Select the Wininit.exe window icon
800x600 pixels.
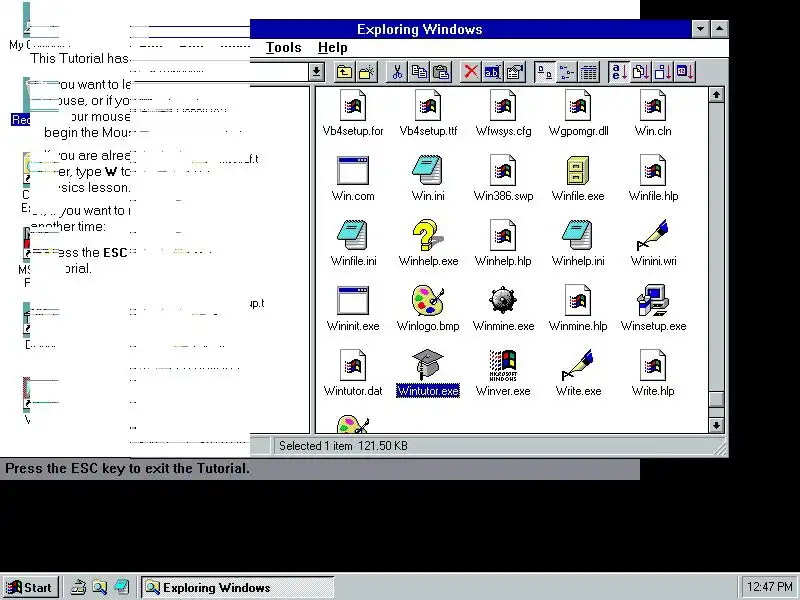click(x=353, y=309)
